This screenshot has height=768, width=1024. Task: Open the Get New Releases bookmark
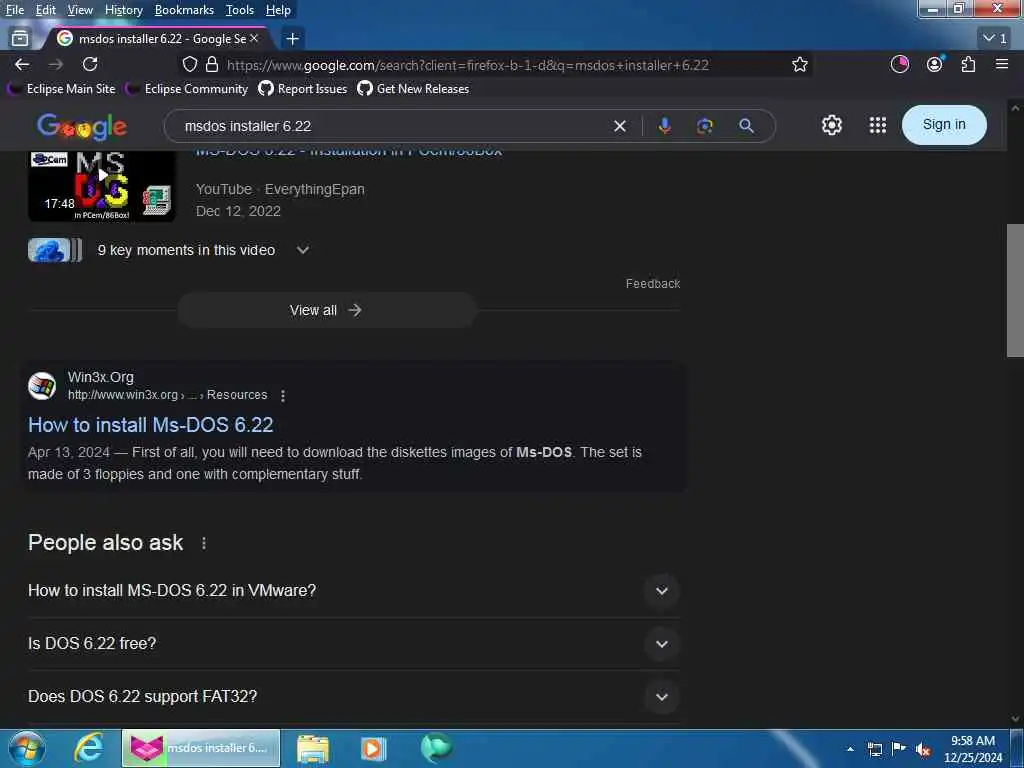click(413, 89)
